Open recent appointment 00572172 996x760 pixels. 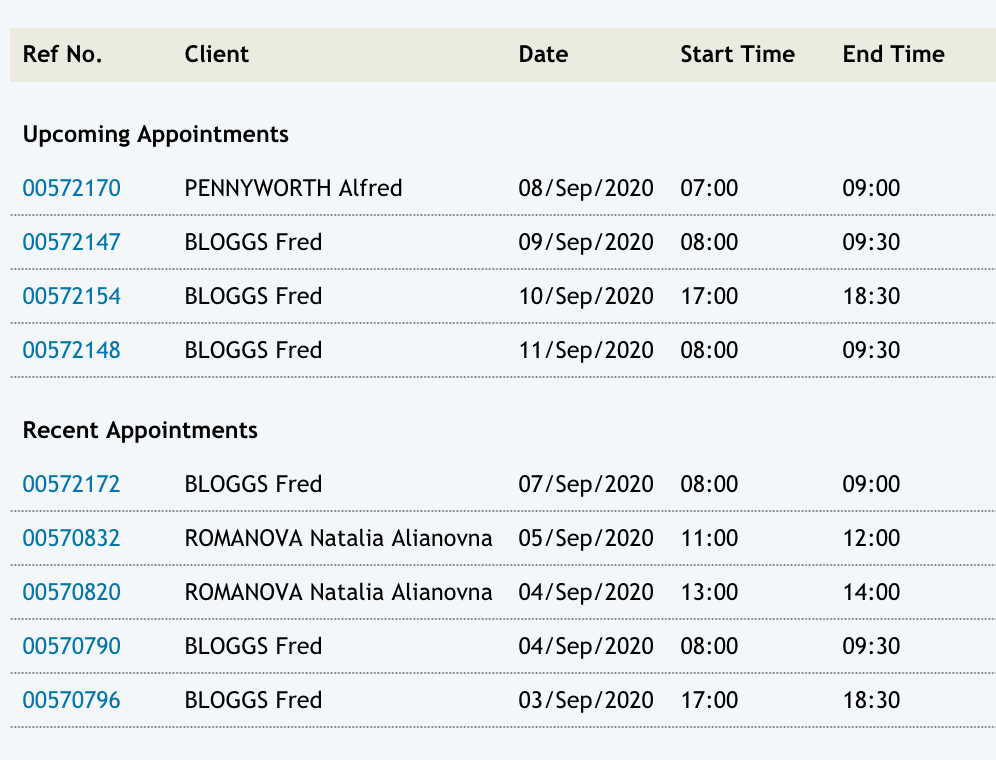click(x=71, y=484)
